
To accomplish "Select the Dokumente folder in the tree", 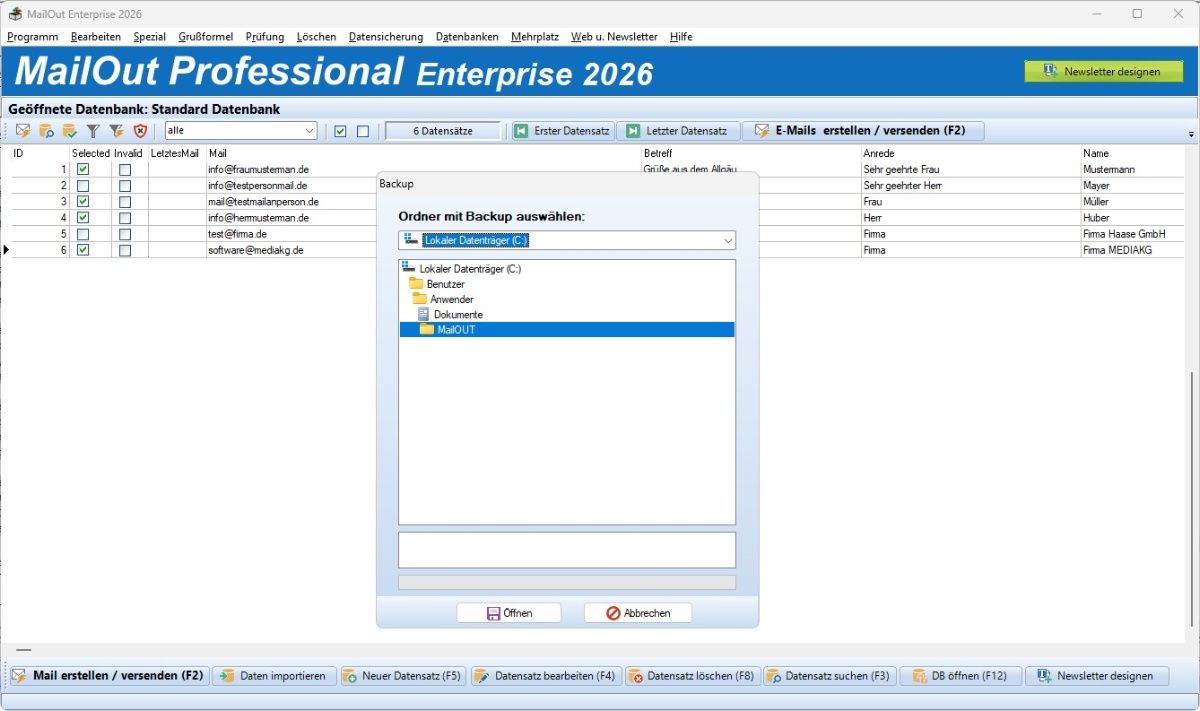I will 457,314.
